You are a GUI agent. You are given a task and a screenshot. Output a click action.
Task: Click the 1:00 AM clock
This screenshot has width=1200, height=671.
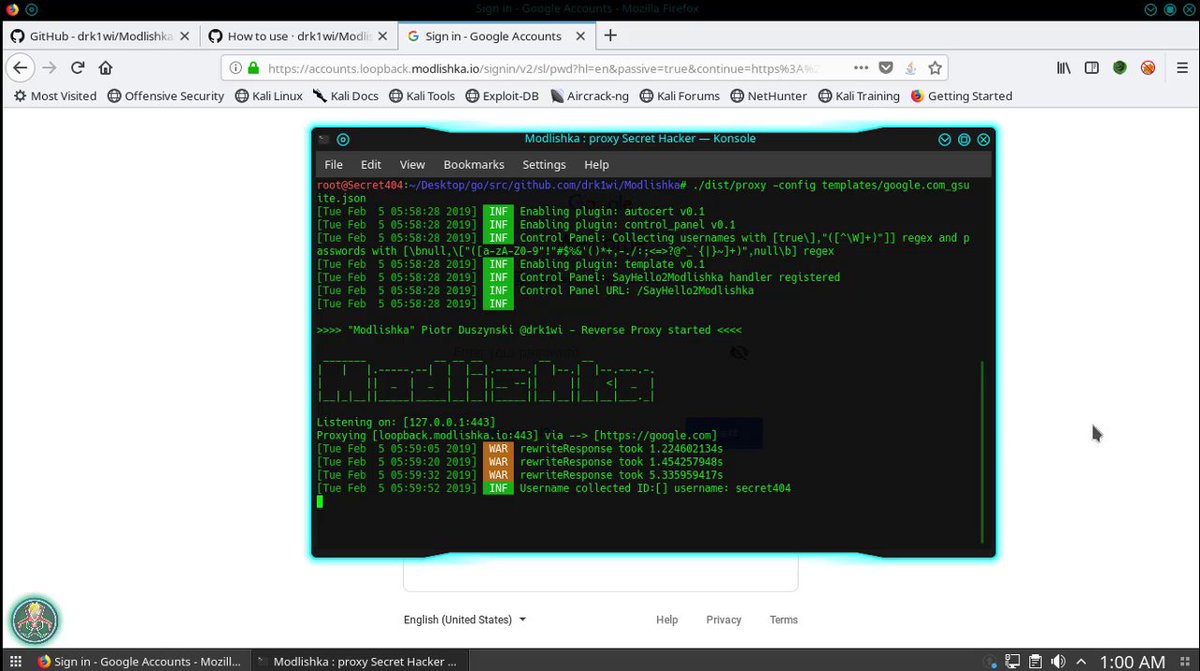(1132, 661)
